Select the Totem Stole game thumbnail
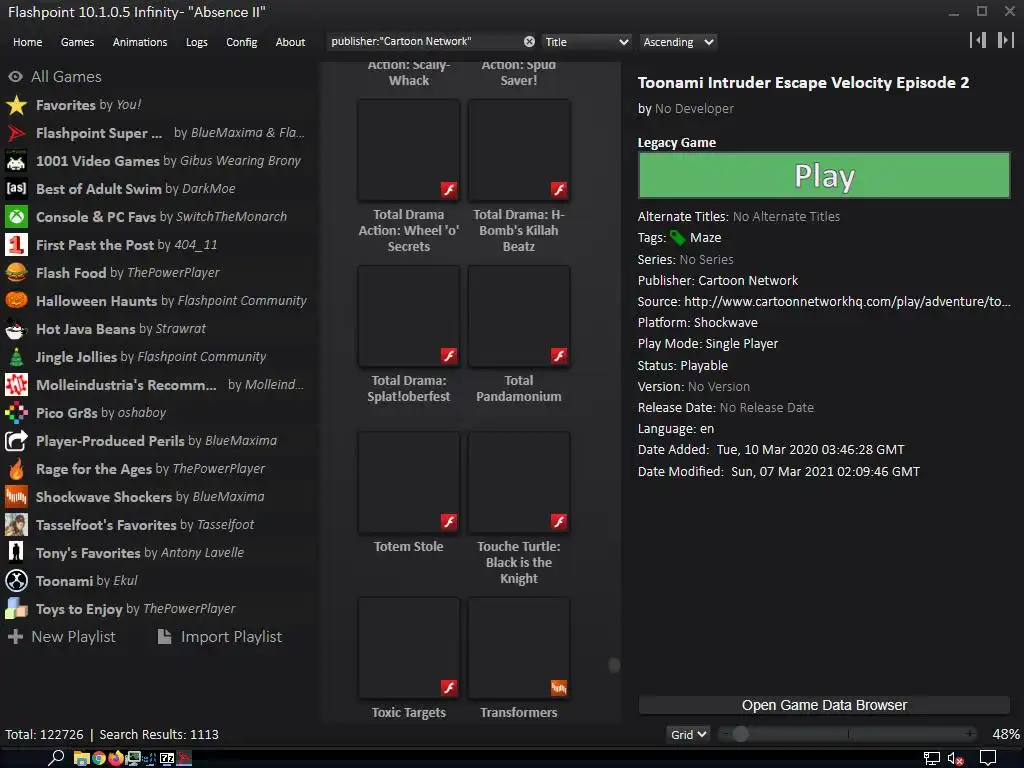The height and width of the screenshot is (768, 1024). pos(409,482)
